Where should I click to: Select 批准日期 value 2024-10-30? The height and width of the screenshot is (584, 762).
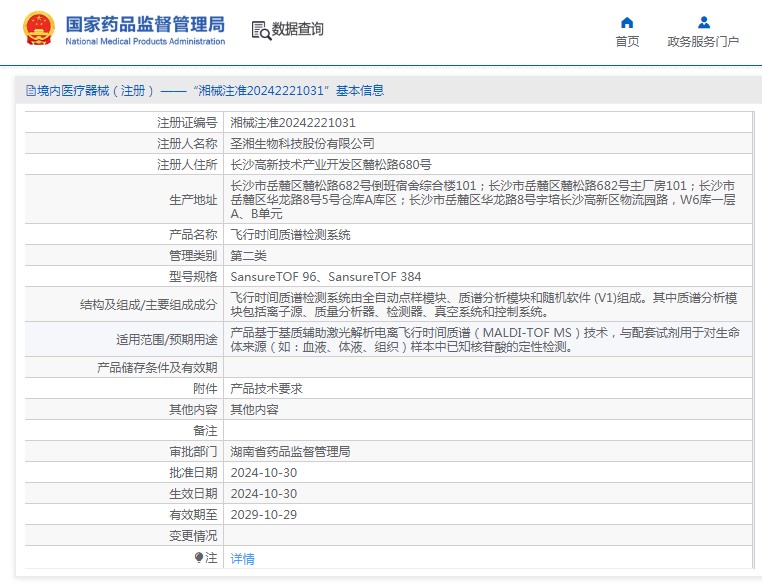click(263, 472)
